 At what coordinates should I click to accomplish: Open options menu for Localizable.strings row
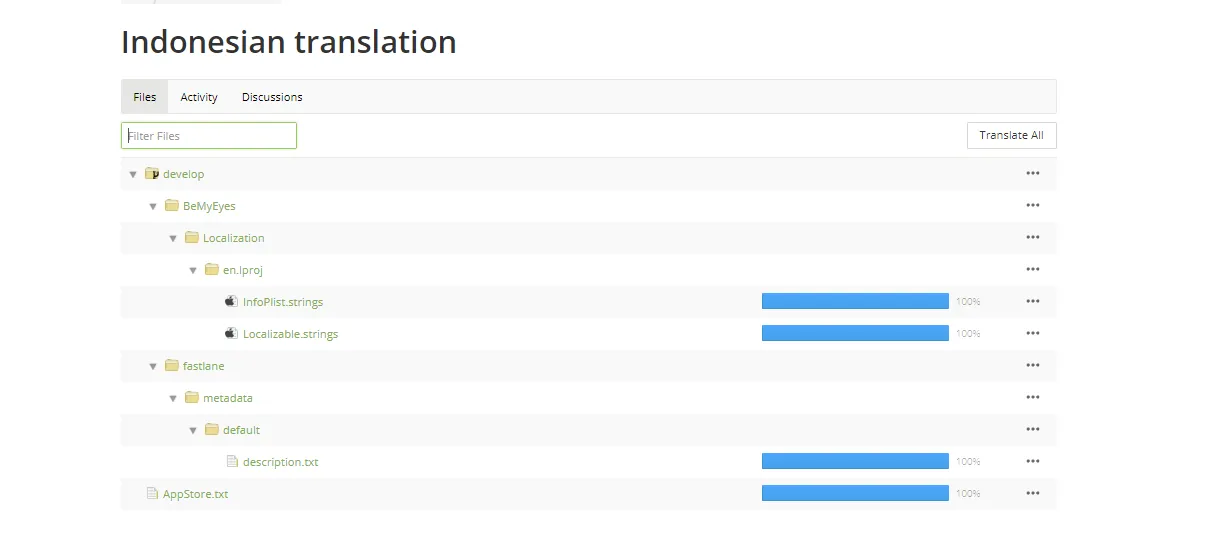click(x=1033, y=334)
